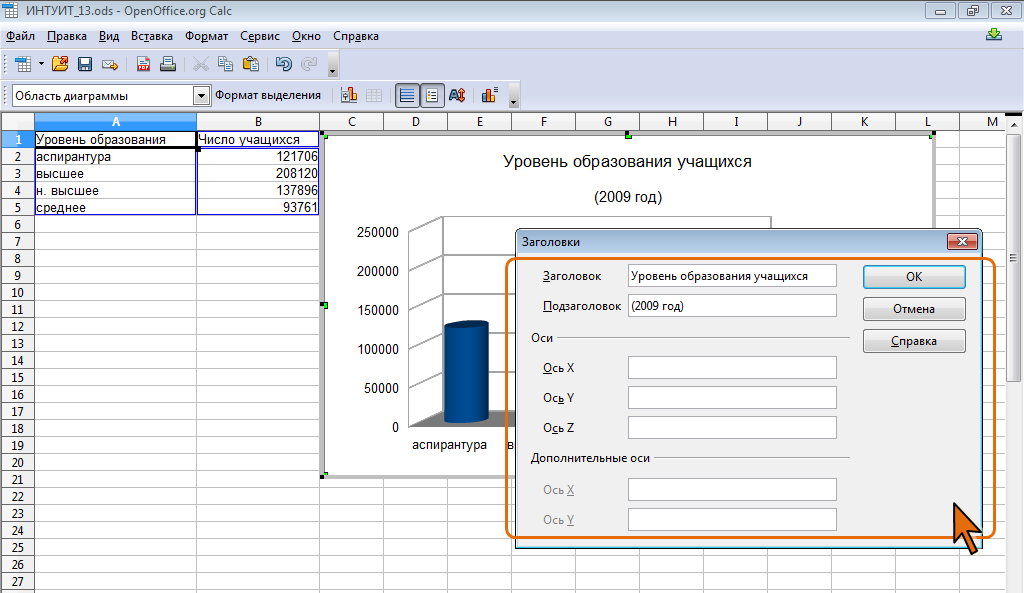Click the Cut scissors icon
The image size is (1024, 593).
click(200, 64)
